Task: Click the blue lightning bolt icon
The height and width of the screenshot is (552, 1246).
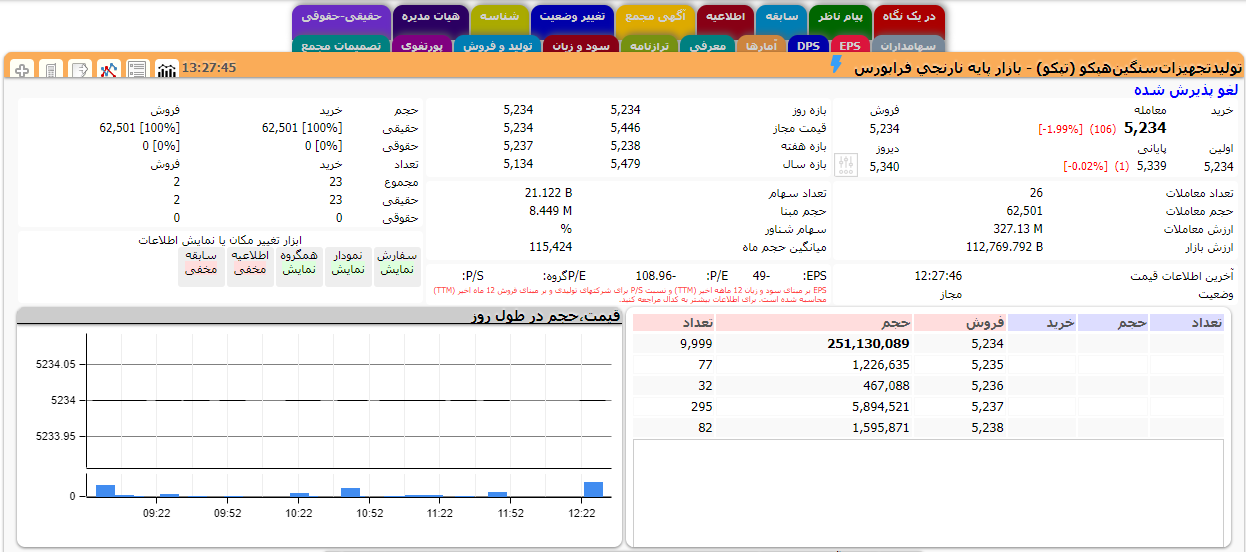Action: 836,65
